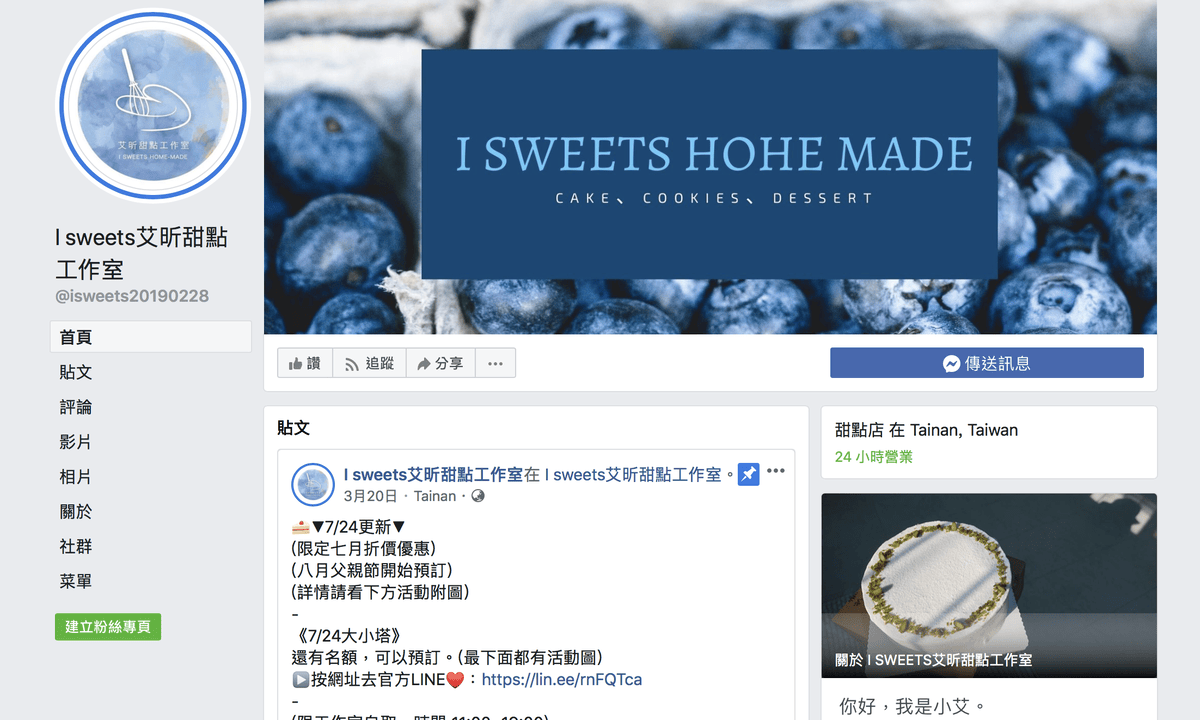Click the I sweets profile logo picture

[x=152, y=104]
